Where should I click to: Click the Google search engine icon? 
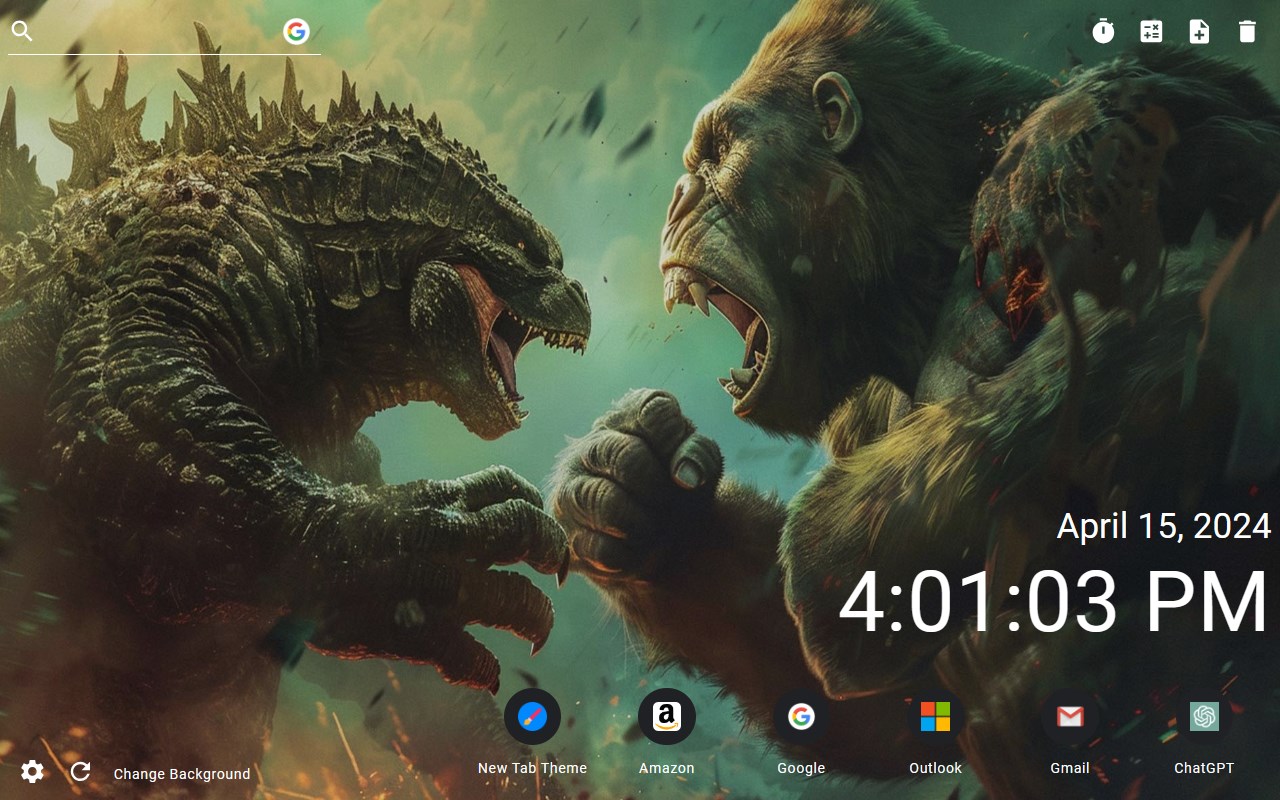click(x=296, y=32)
